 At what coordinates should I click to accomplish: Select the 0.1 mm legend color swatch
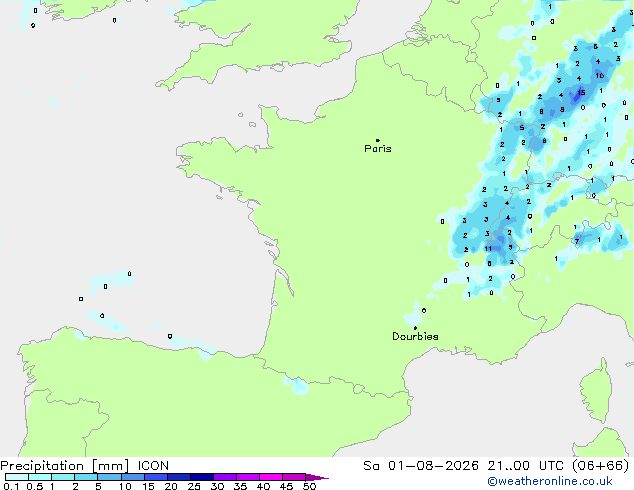pyautogui.click(x=17, y=477)
